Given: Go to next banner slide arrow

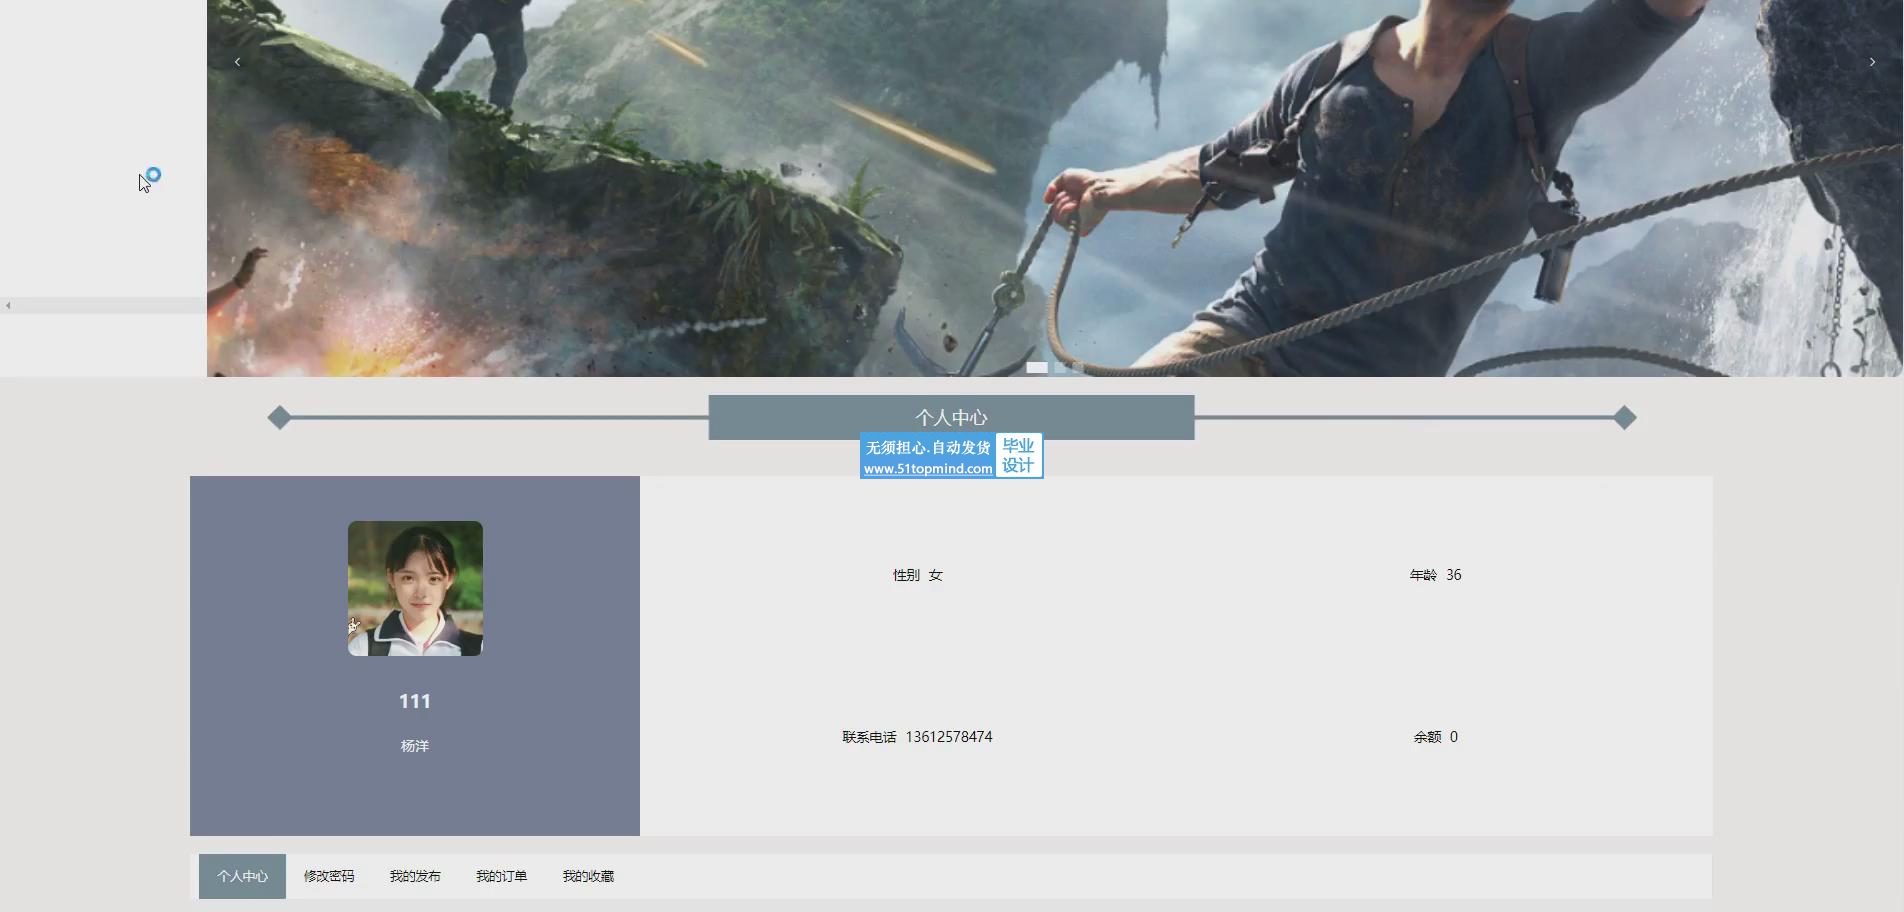Looking at the screenshot, I should (x=1872, y=62).
